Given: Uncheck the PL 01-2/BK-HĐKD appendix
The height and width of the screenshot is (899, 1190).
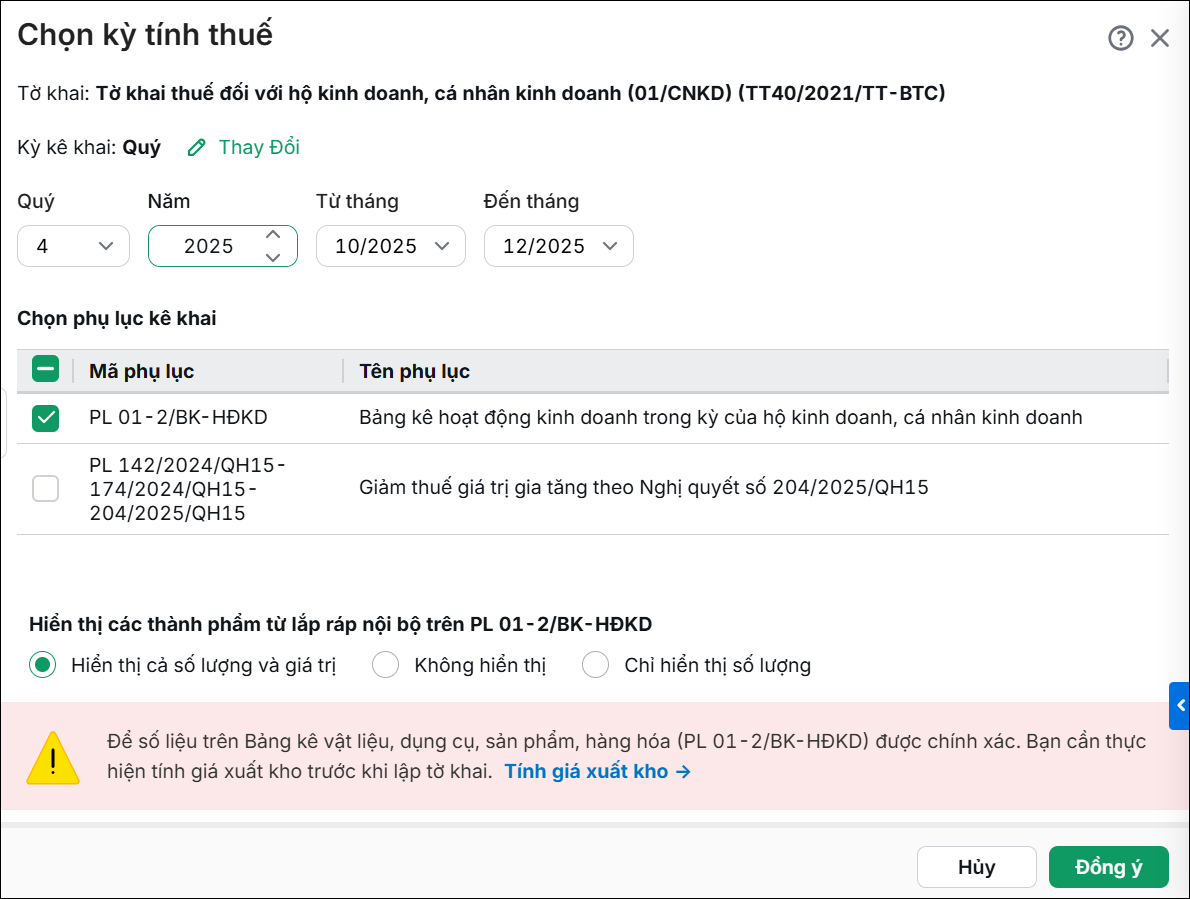Looking at the screenshot, I should coord(46,417).
